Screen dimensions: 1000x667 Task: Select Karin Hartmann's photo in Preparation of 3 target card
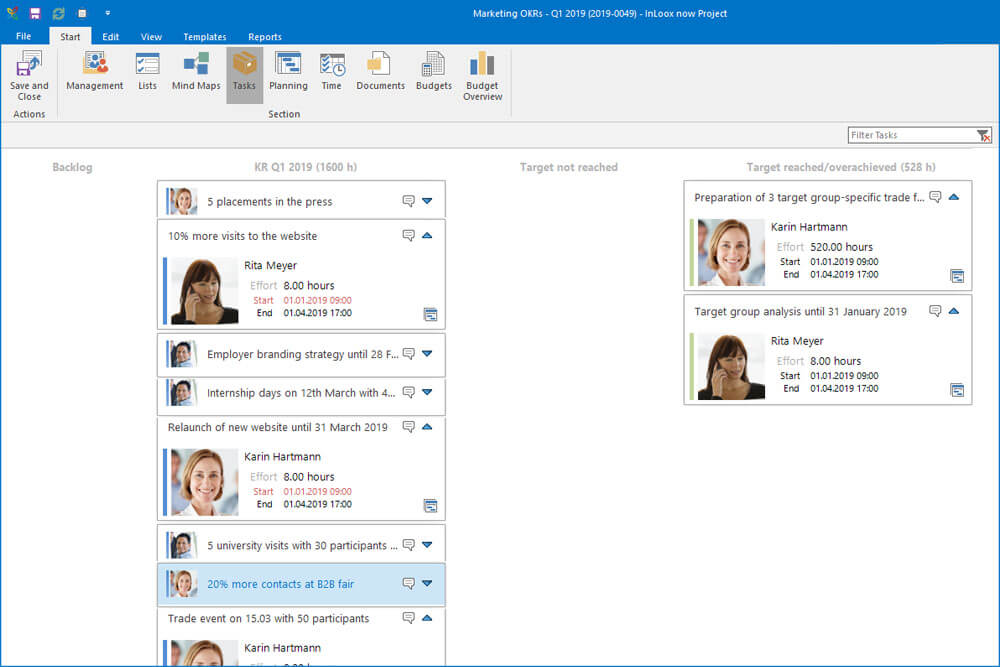click(731, 253)
